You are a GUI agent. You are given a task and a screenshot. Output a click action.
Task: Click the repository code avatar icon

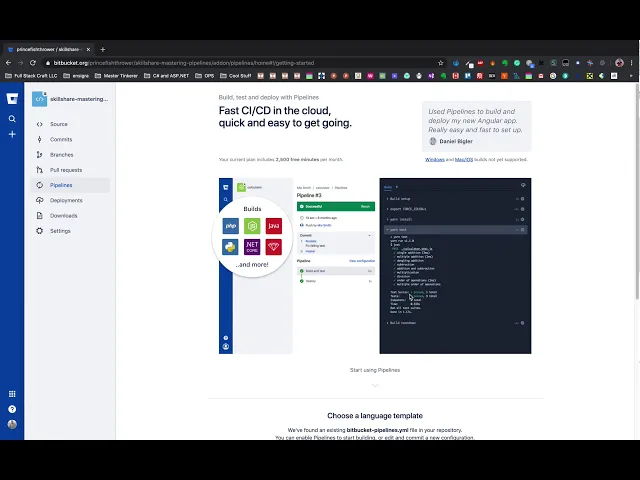point(40,99)
